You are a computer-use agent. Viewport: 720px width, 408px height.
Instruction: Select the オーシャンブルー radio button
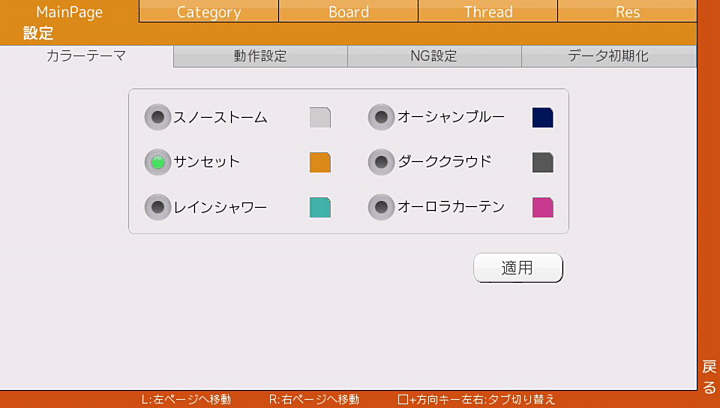[381, 117]
